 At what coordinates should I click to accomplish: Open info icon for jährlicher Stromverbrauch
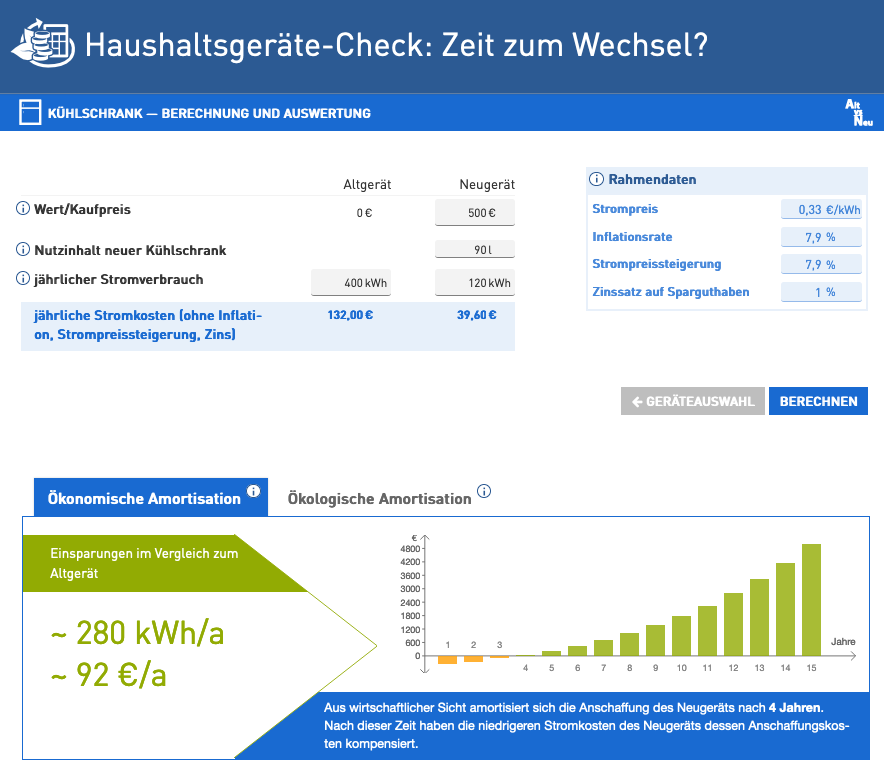coord(23,278)
